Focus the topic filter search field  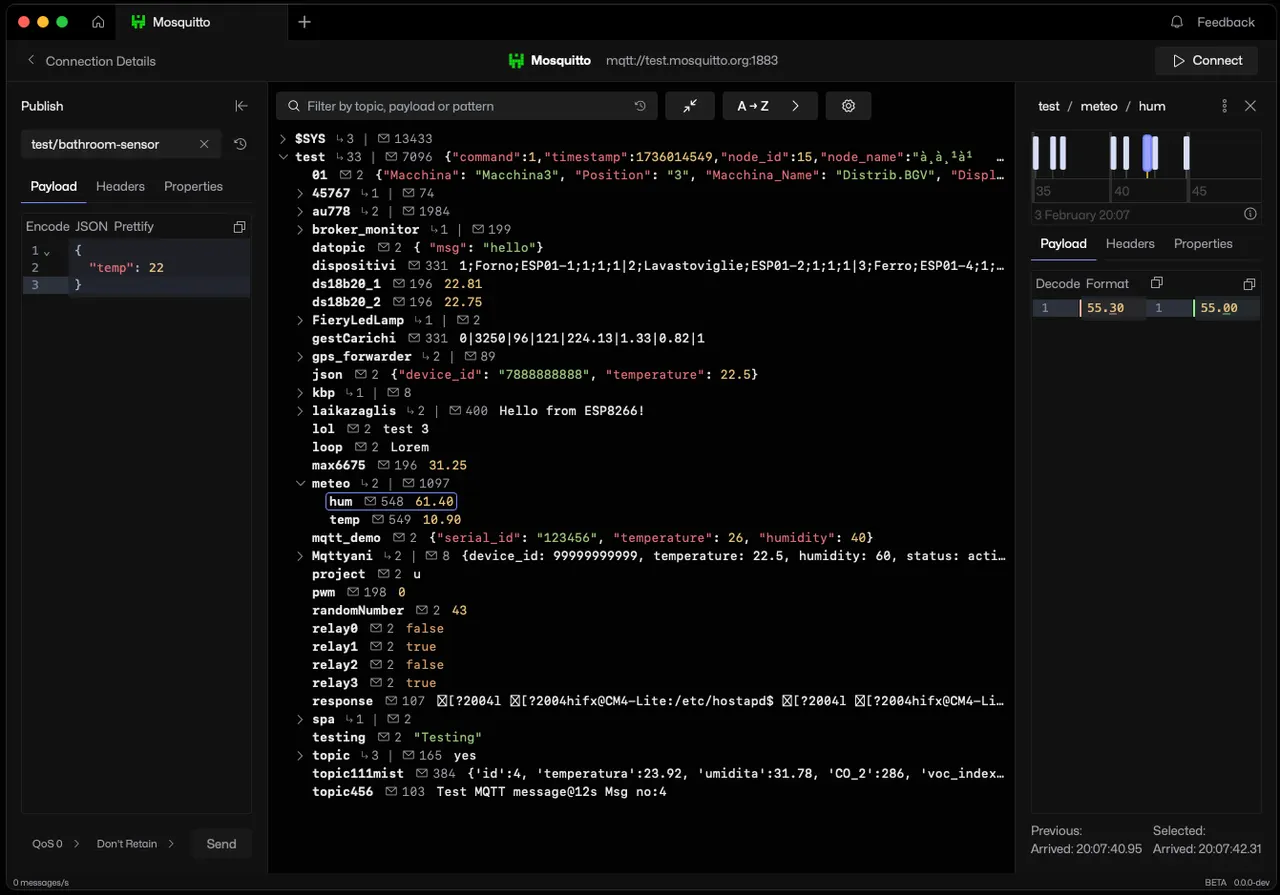click(467, 106)
